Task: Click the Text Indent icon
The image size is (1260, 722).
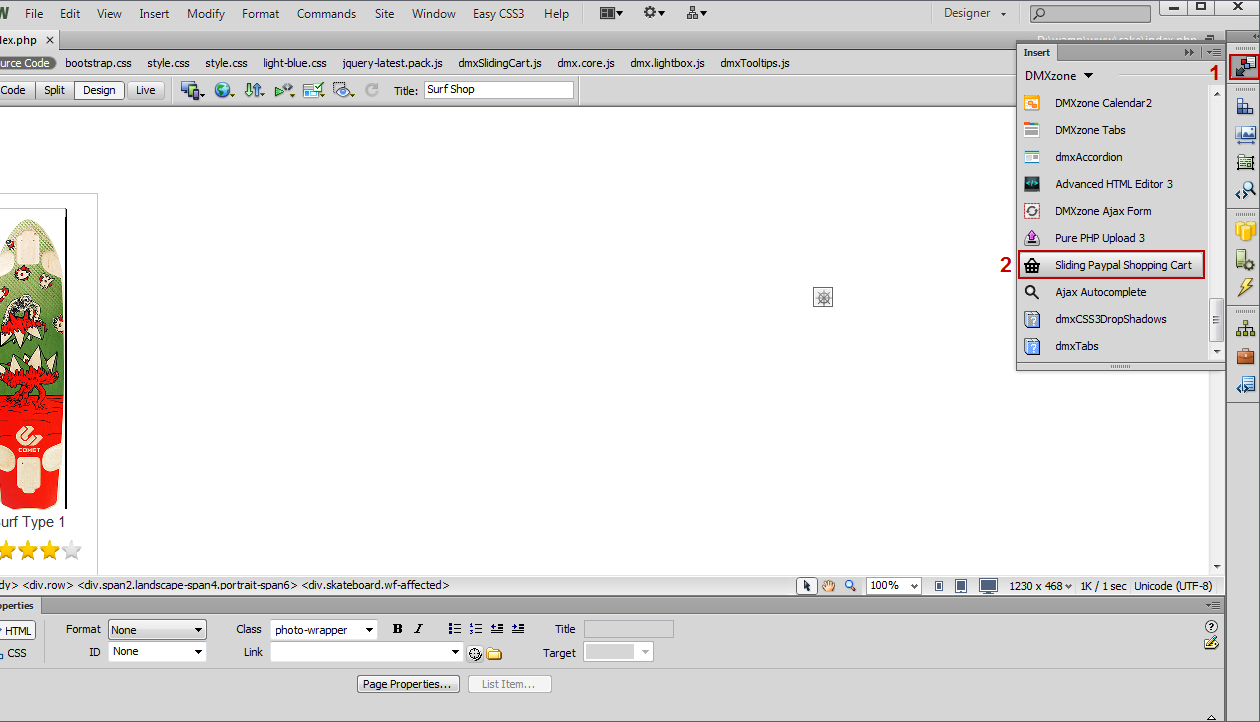Action: [518, 629]
